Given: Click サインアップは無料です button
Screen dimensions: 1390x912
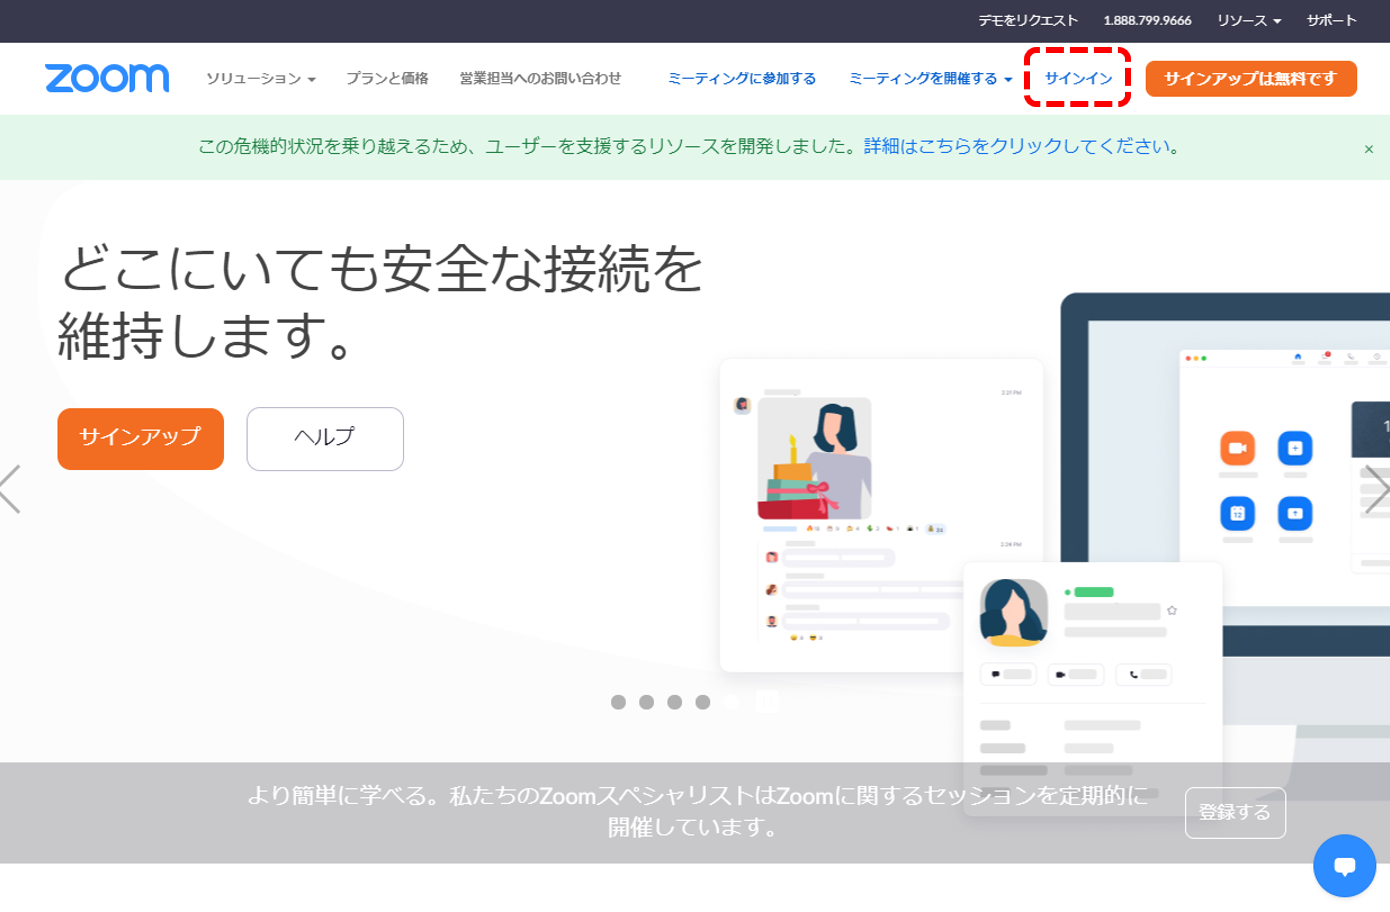Looking at the screenshot, I should 1251,79.
